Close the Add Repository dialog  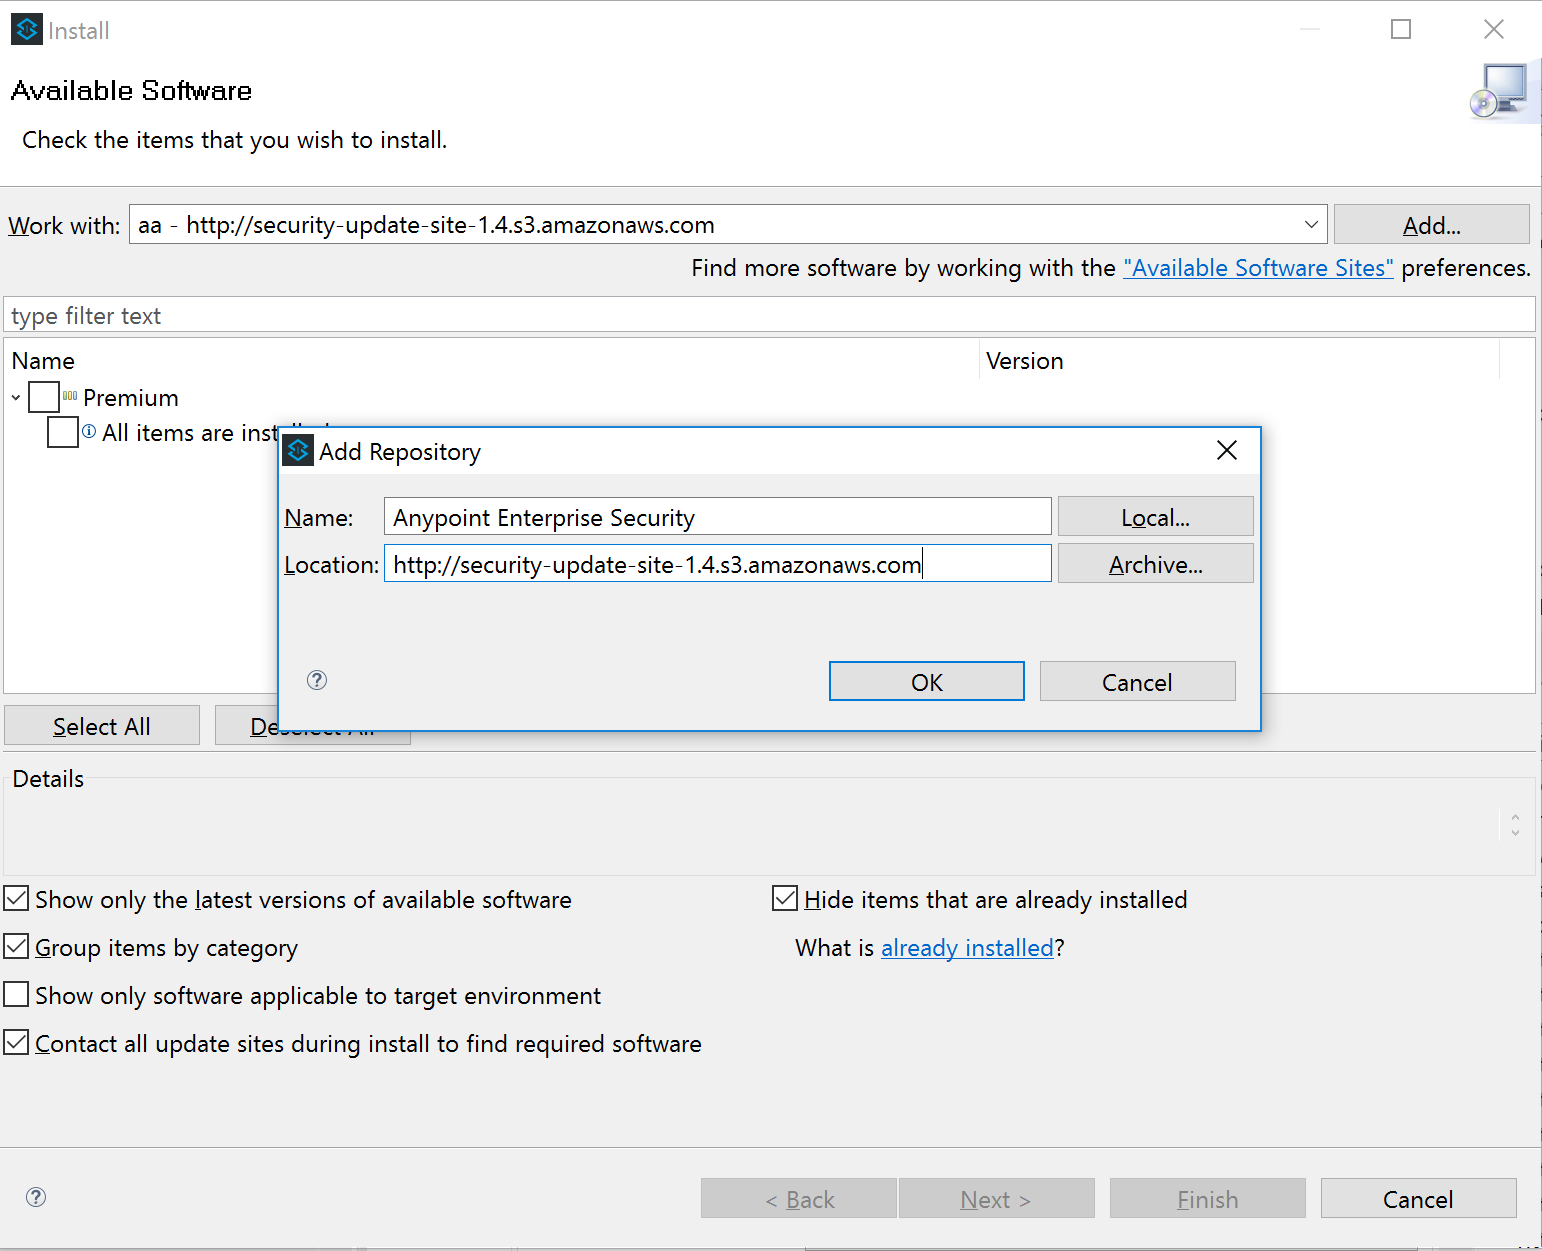tap(1227, 451)
